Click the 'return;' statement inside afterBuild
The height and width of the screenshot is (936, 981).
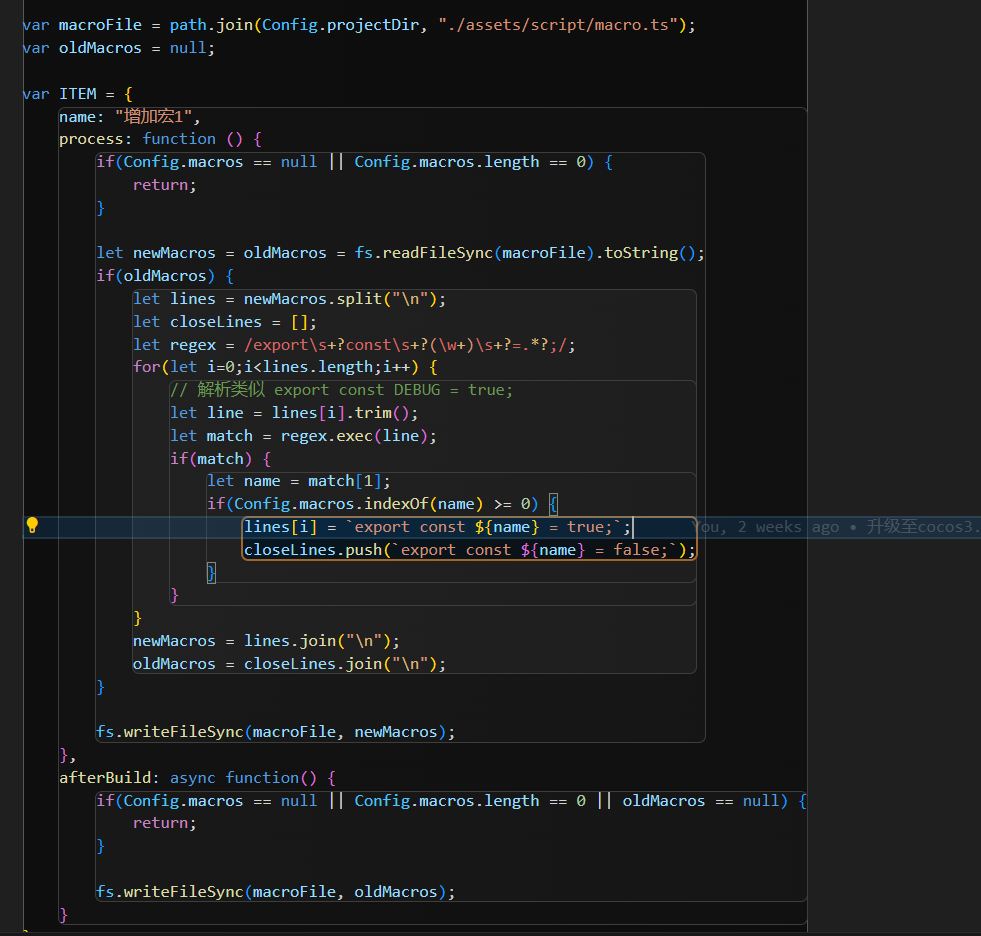[165, 823]
